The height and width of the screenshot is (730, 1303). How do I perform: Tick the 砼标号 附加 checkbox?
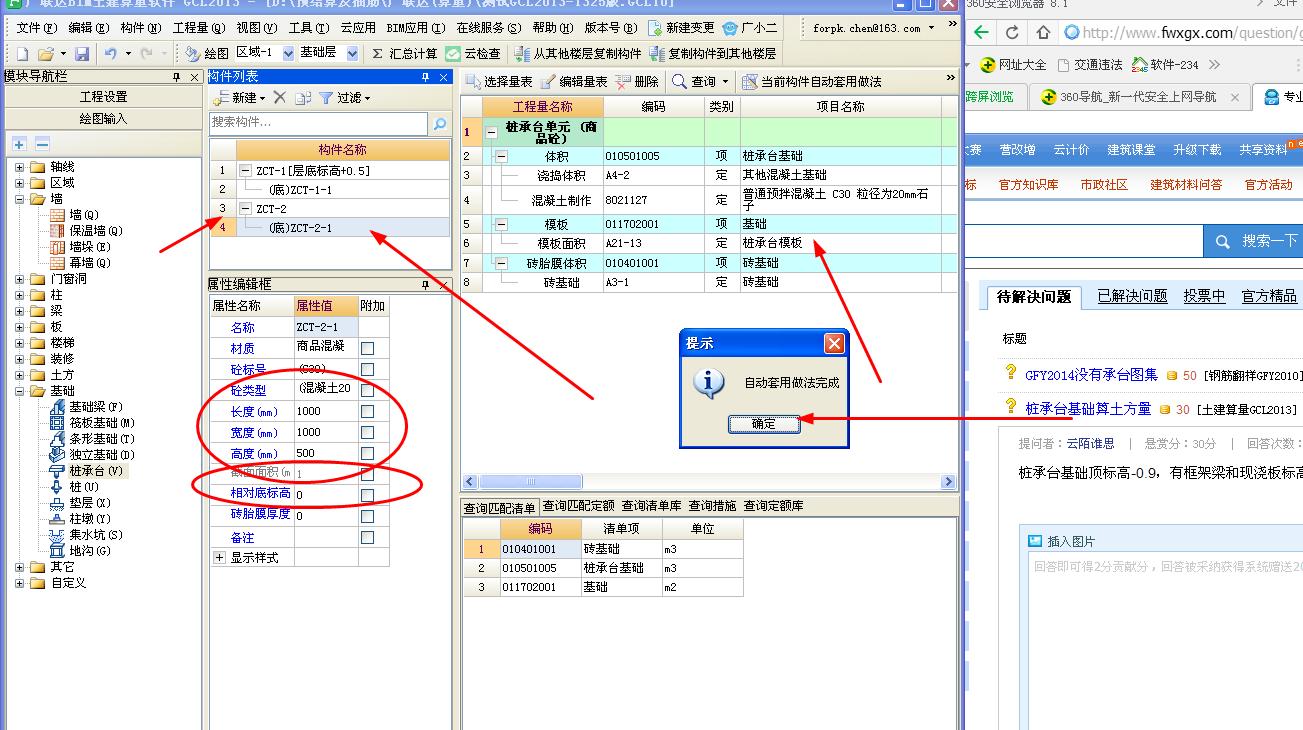click(367, 369)
